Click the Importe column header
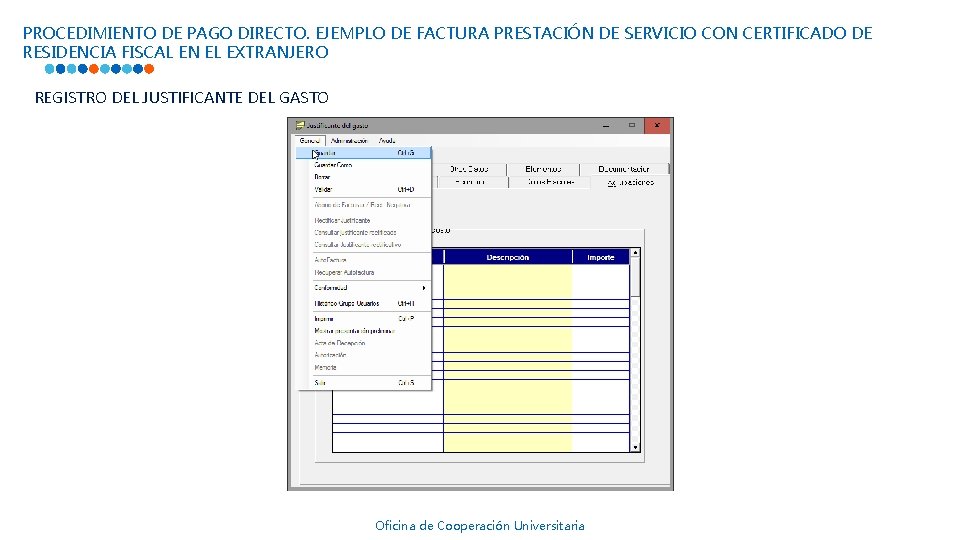The width and height of the screenshot is (960, 540). (x=601, y=257)
